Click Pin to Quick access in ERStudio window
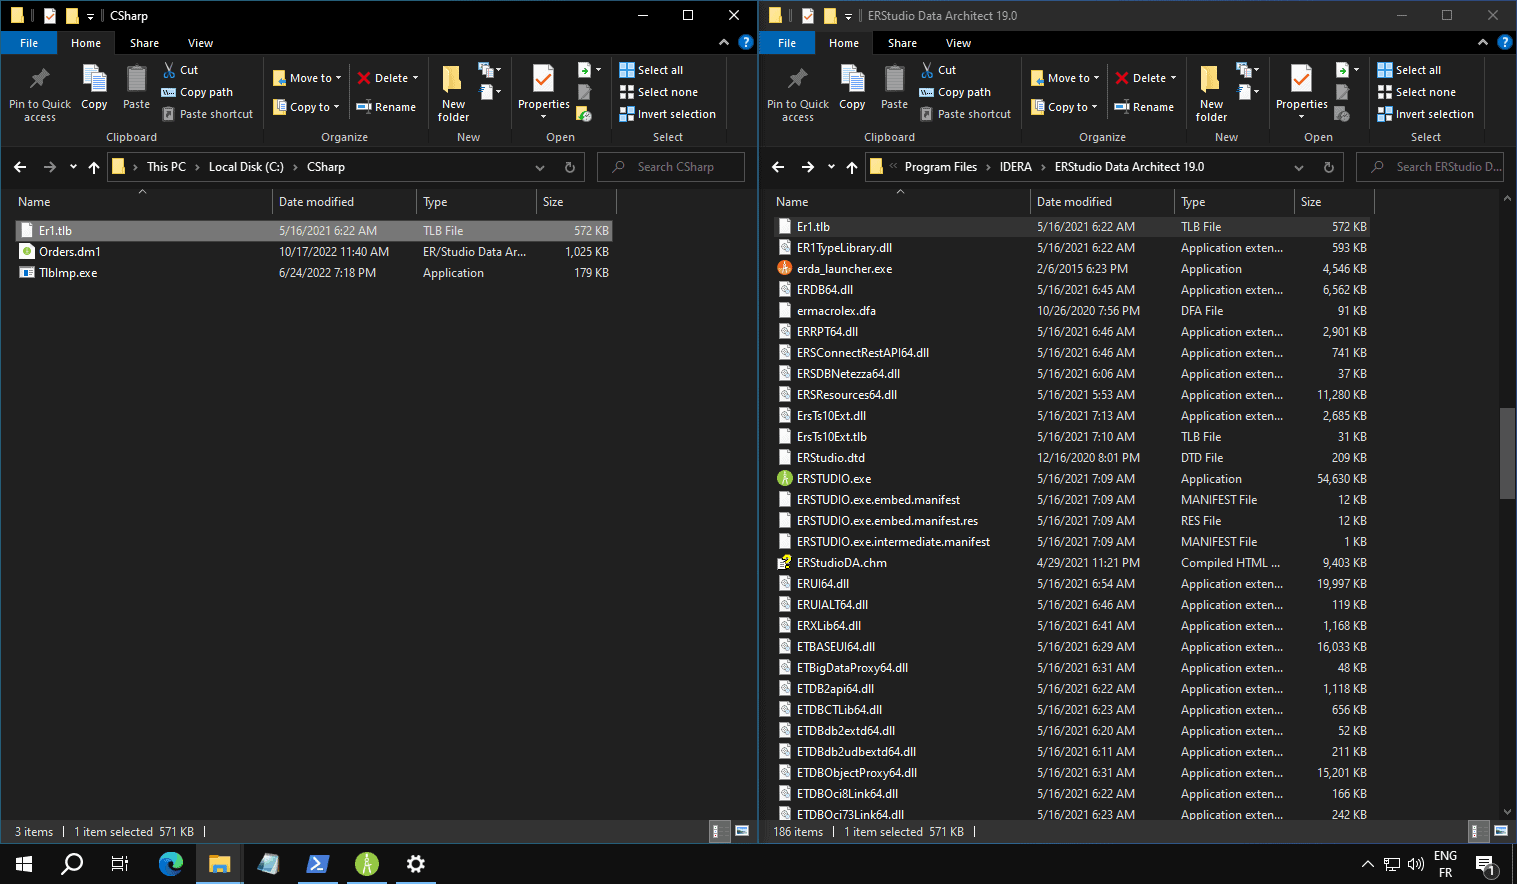1517x884 pixels. (798, 94)
